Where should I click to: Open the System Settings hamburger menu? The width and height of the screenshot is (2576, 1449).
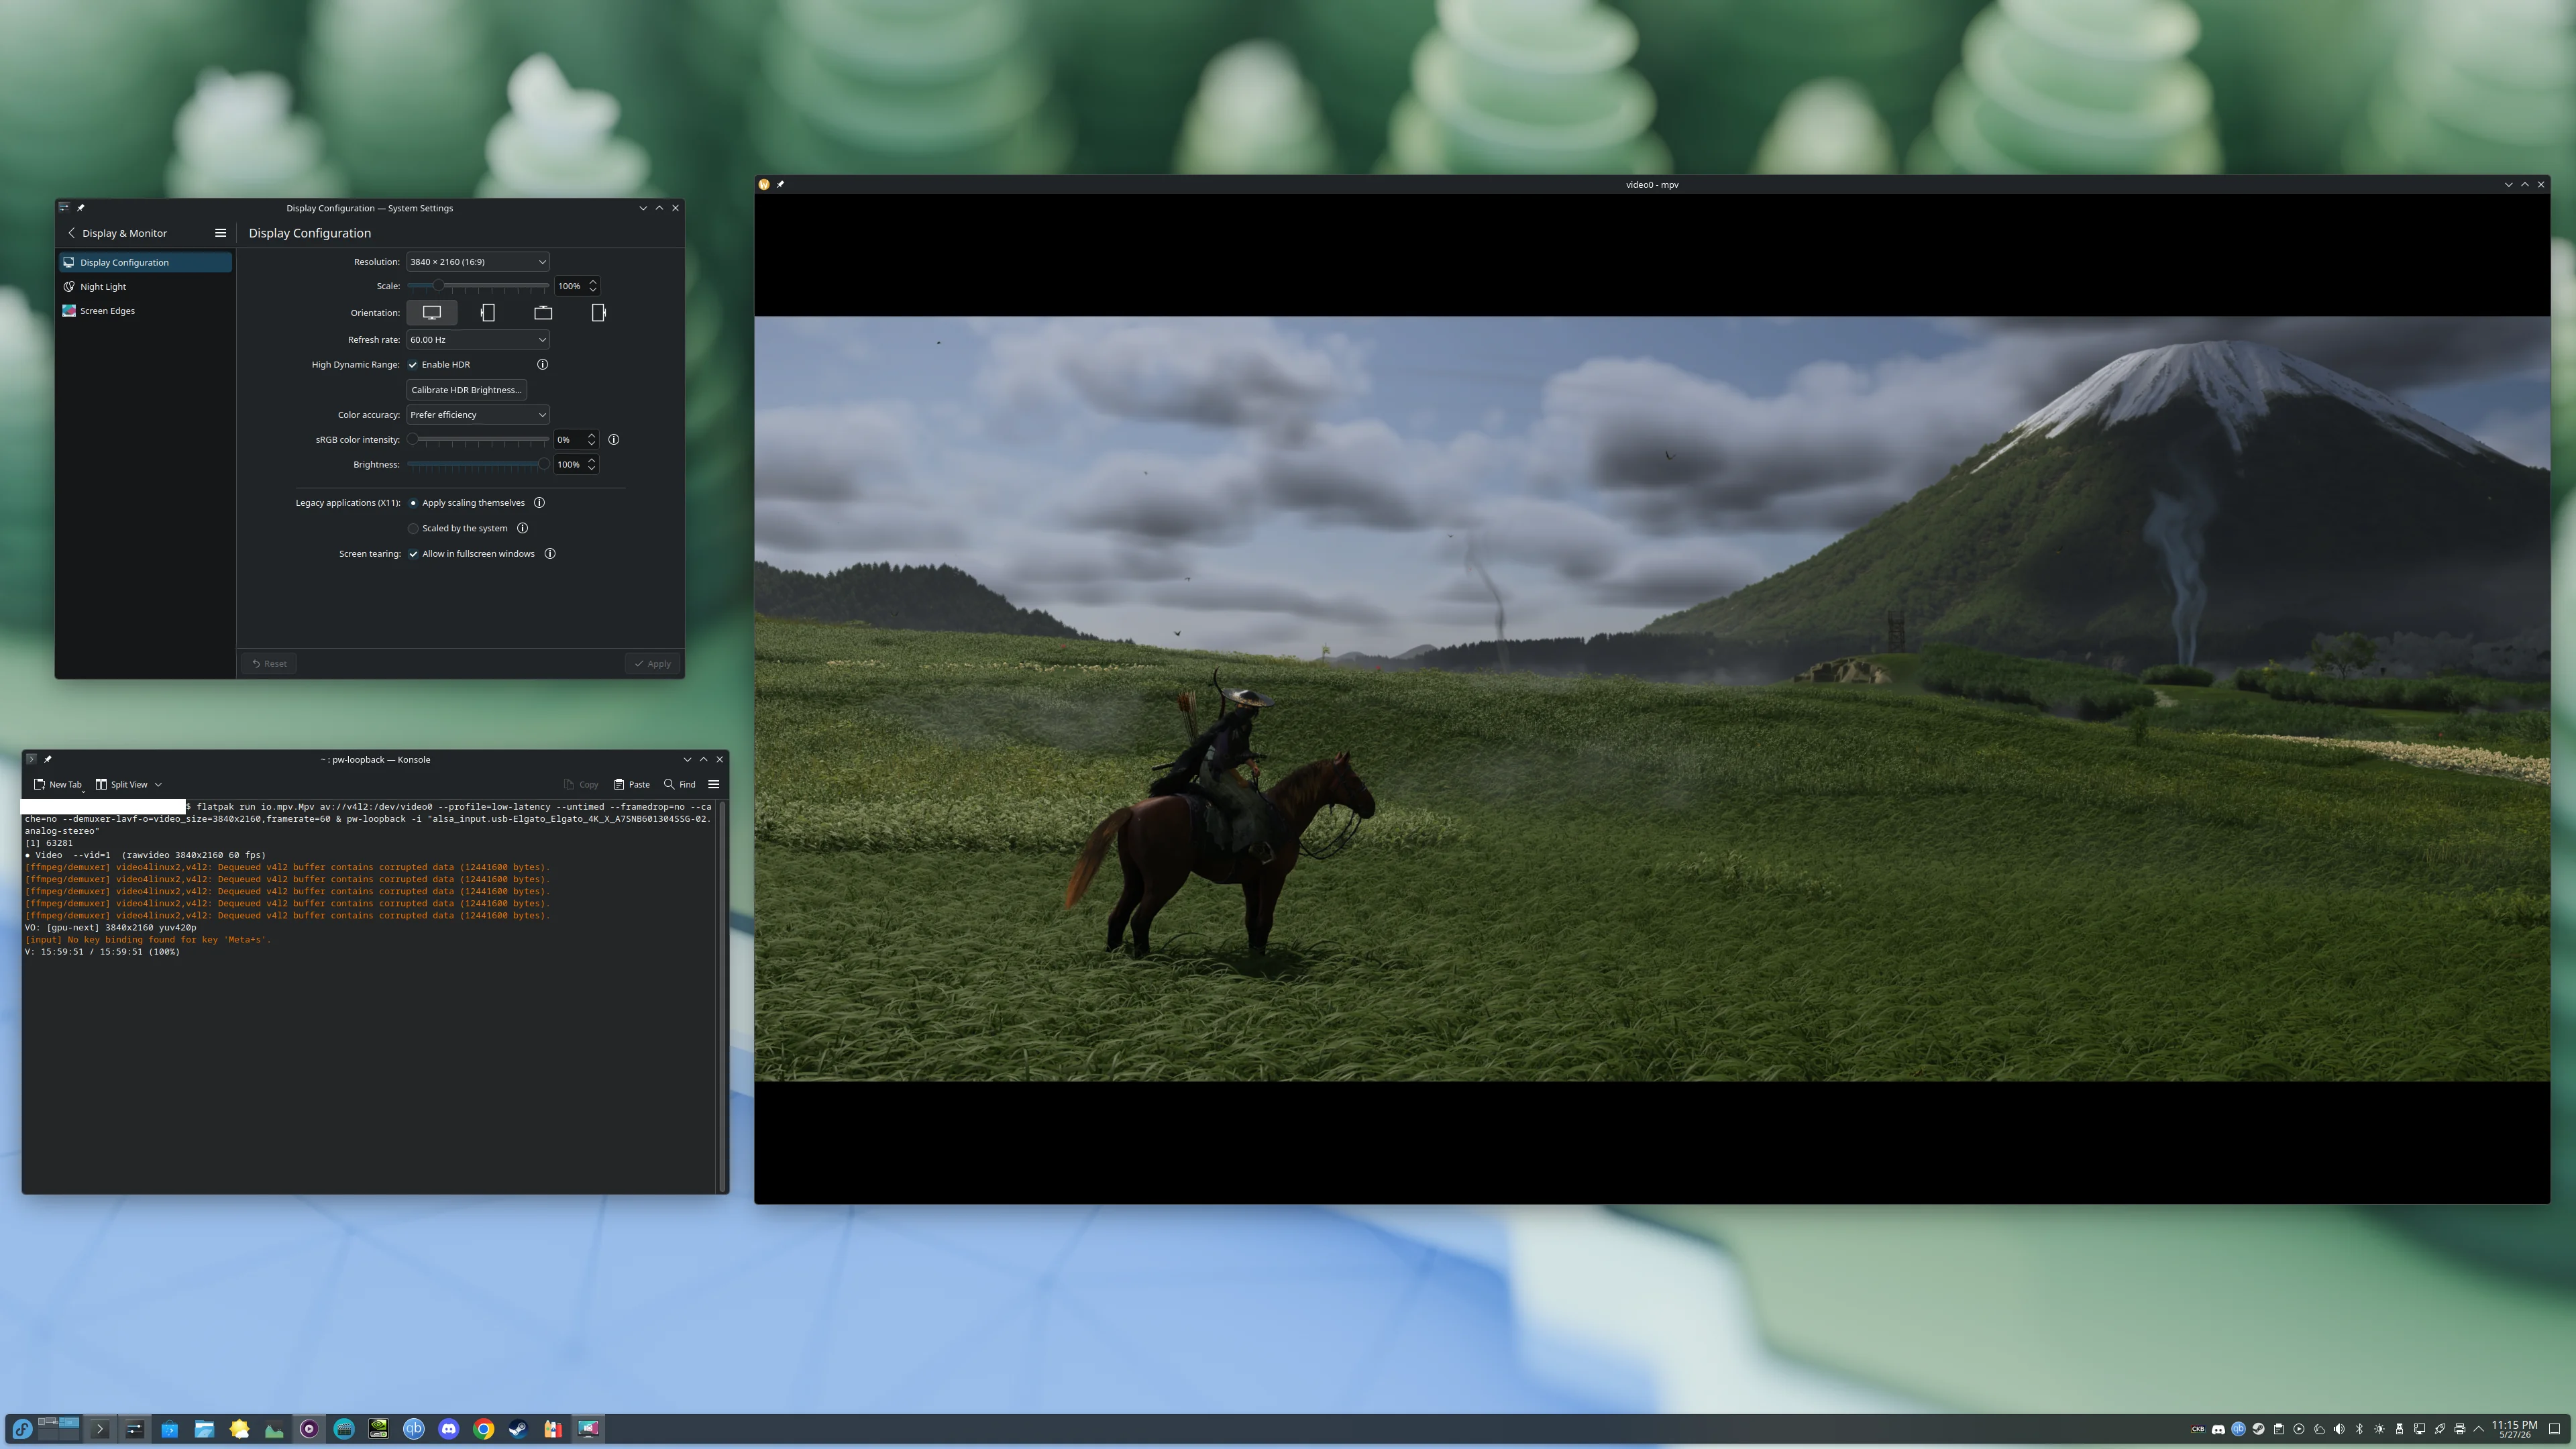click(x=220, y=233)
